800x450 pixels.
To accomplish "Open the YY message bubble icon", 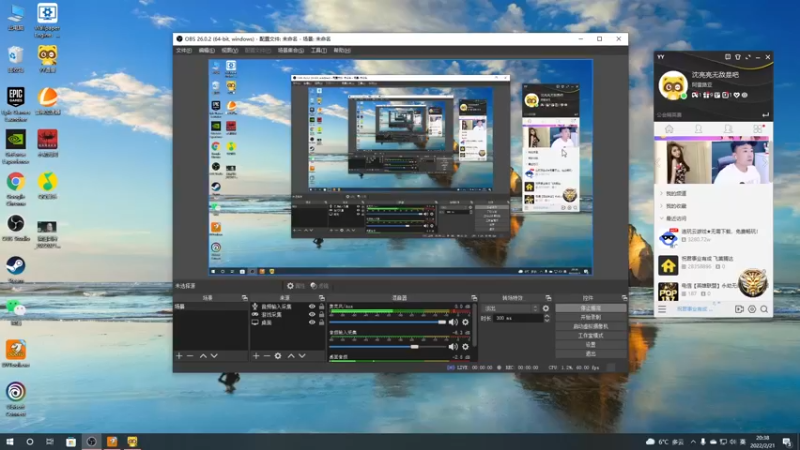I will 728,57.
